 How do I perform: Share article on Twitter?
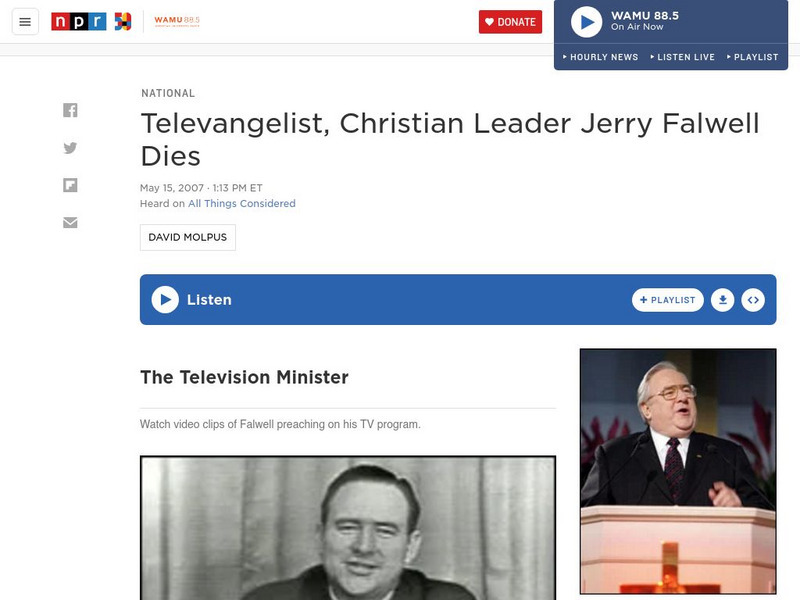70,148
